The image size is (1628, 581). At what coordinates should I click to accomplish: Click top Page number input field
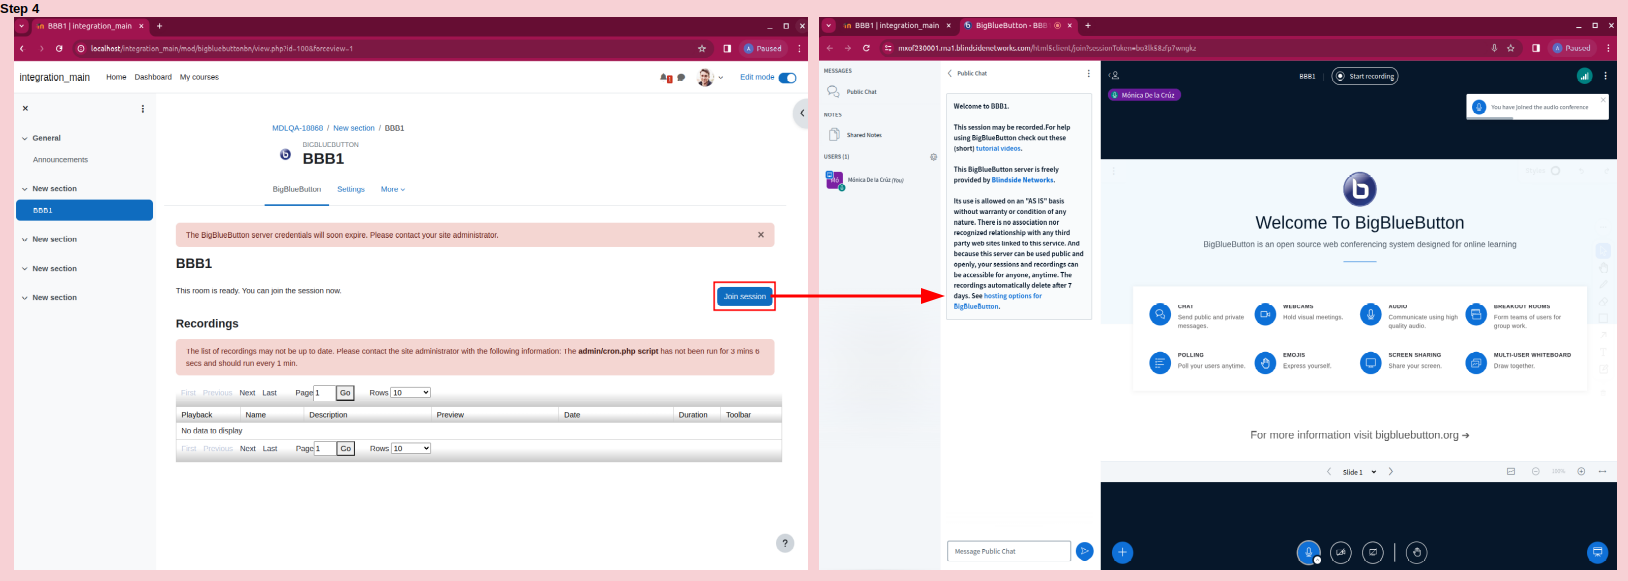point(324,393)
